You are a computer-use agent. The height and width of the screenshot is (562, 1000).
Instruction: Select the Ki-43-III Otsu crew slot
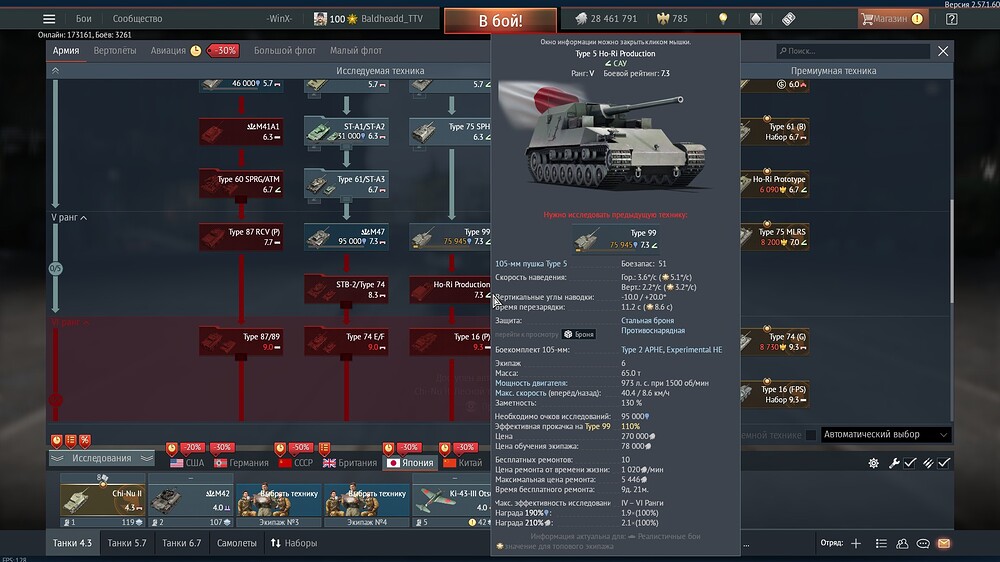click(x=452, y=499)
